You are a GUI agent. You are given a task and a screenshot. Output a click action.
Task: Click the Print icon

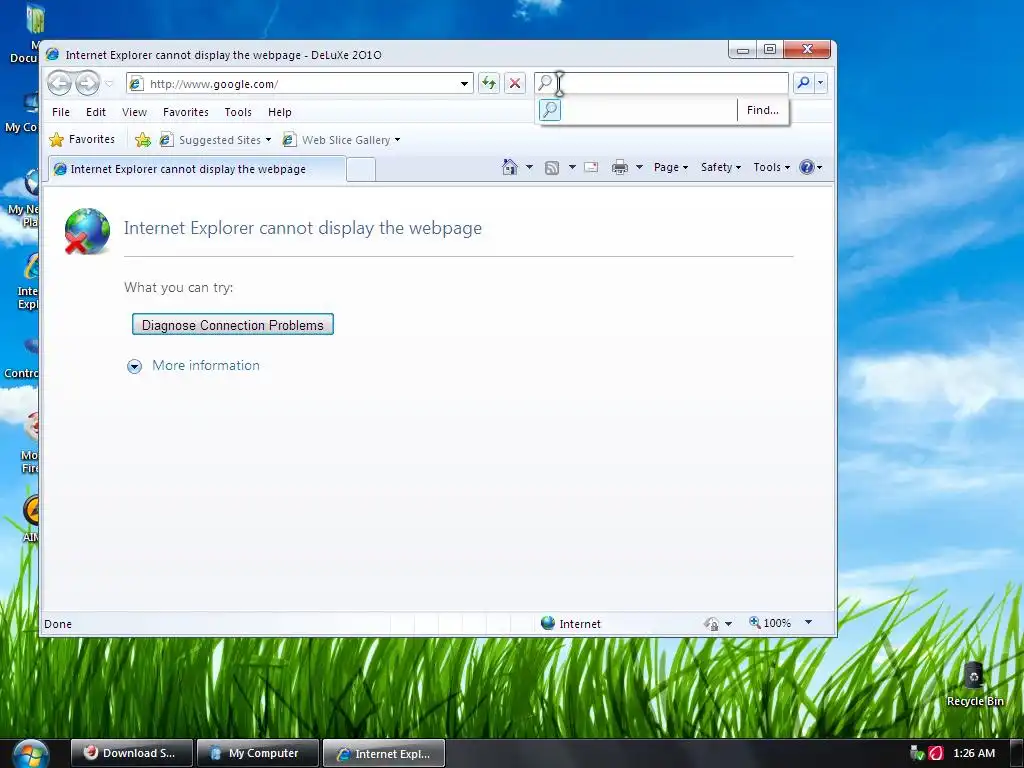620,167
